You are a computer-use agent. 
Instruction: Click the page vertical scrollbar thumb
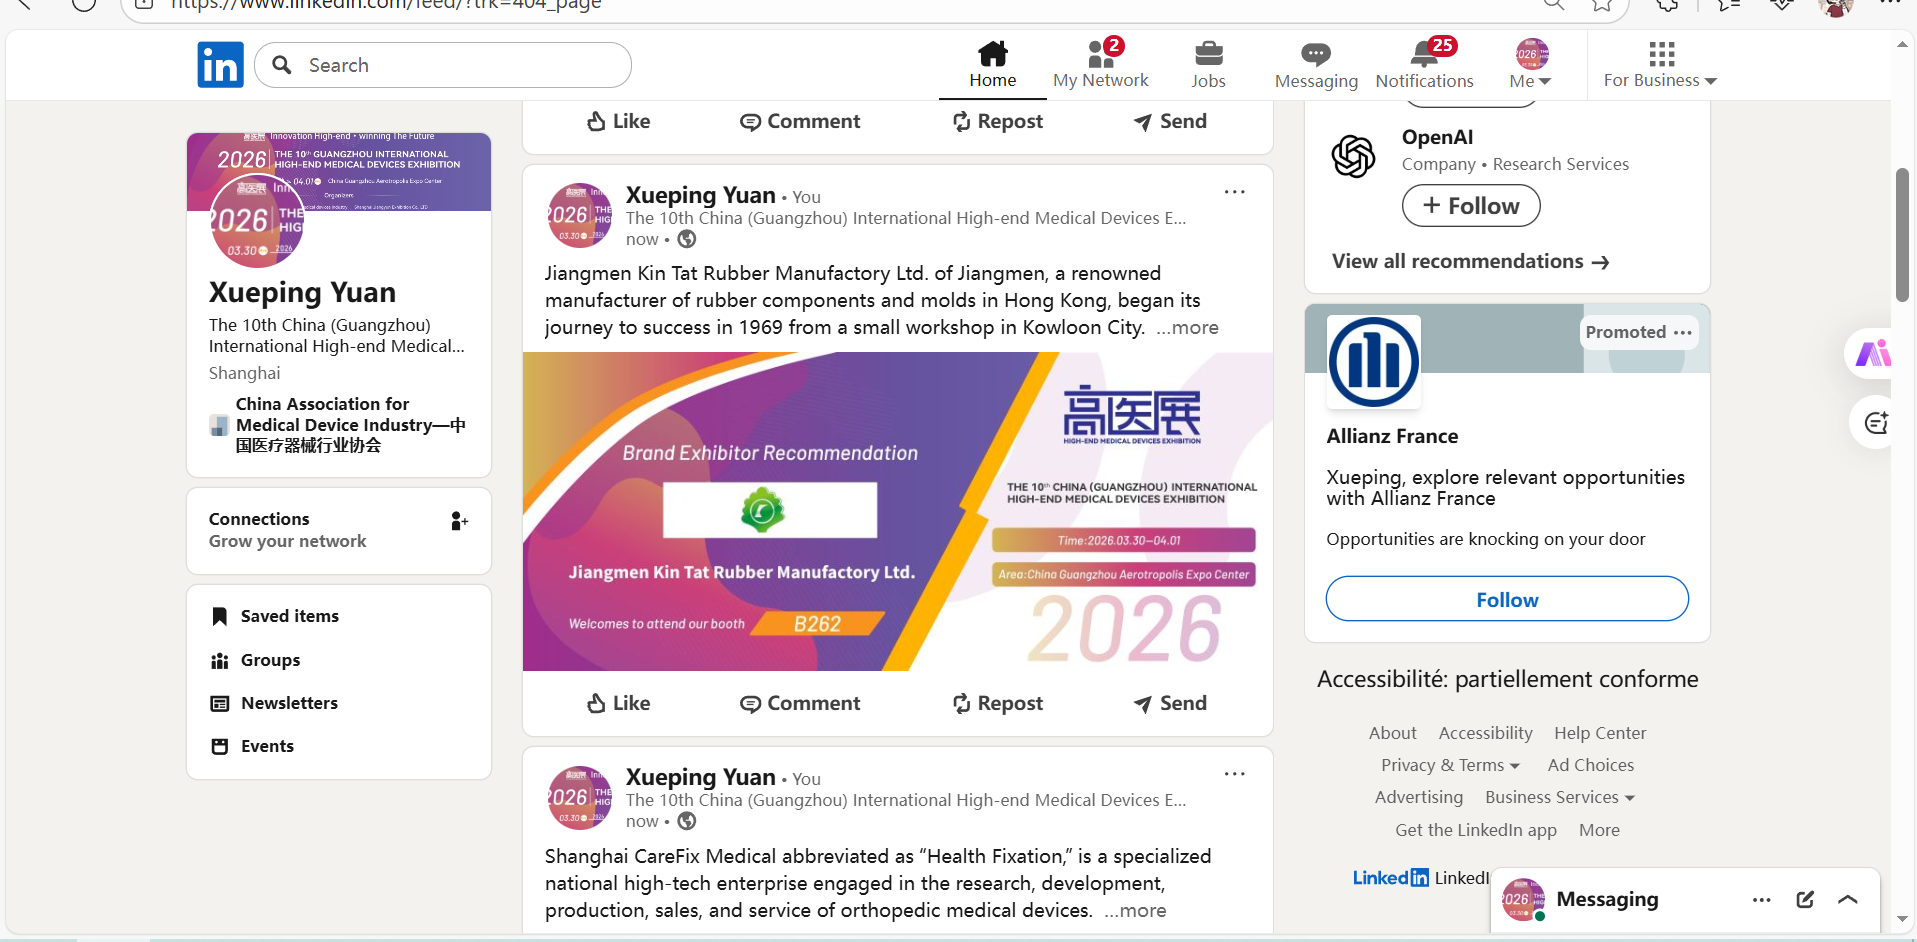tap(1902, 235)
